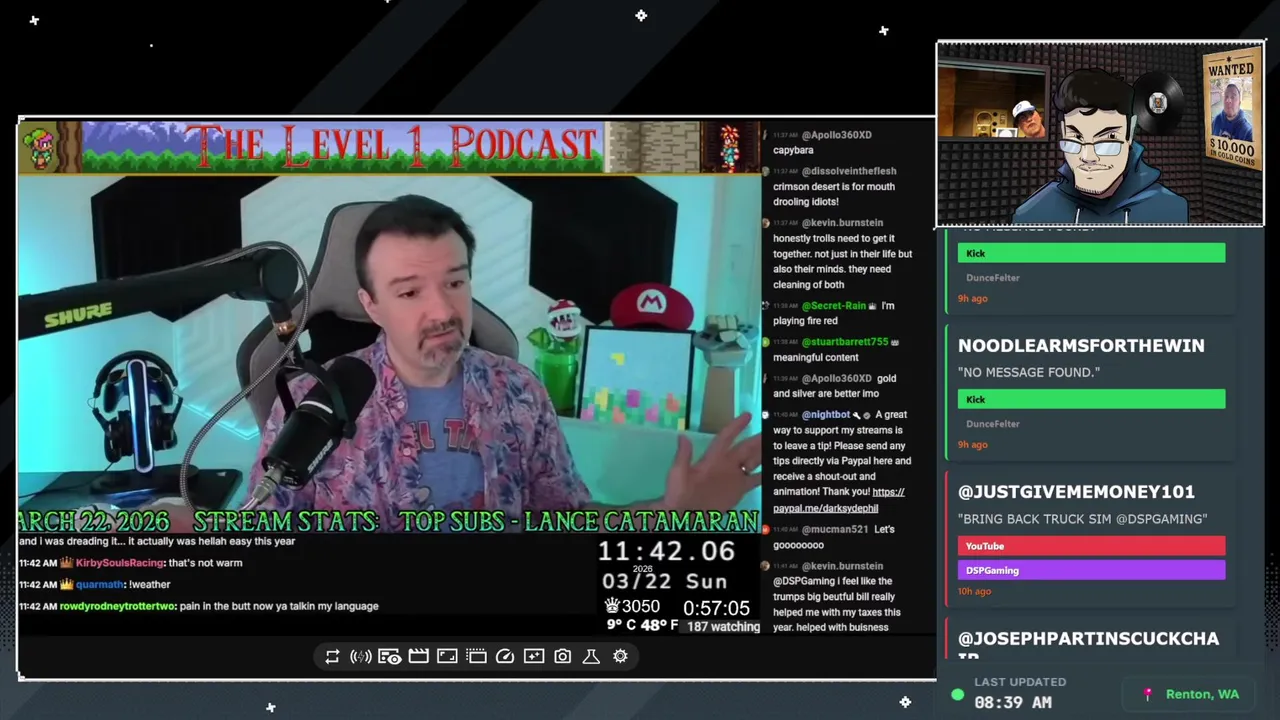Screen dimensions: 1280x720
Task: Click the 9° C 48° F temperature readout
Action: 642,625
